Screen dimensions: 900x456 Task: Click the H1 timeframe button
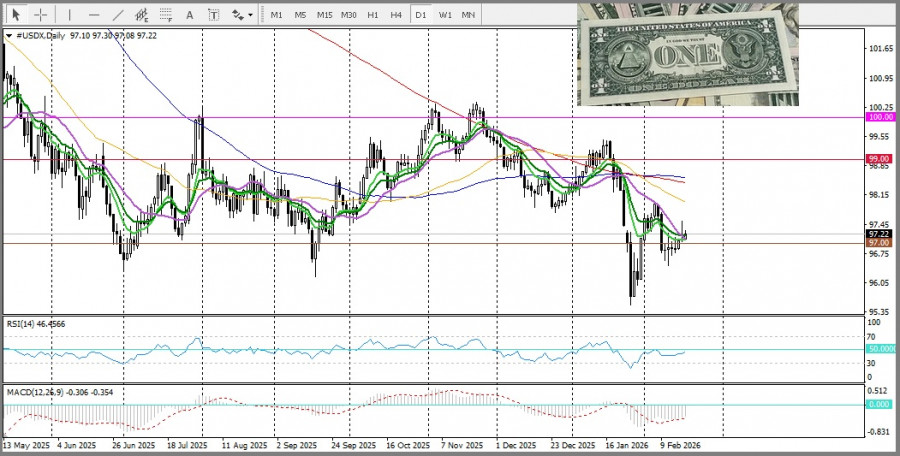[372, 15]
